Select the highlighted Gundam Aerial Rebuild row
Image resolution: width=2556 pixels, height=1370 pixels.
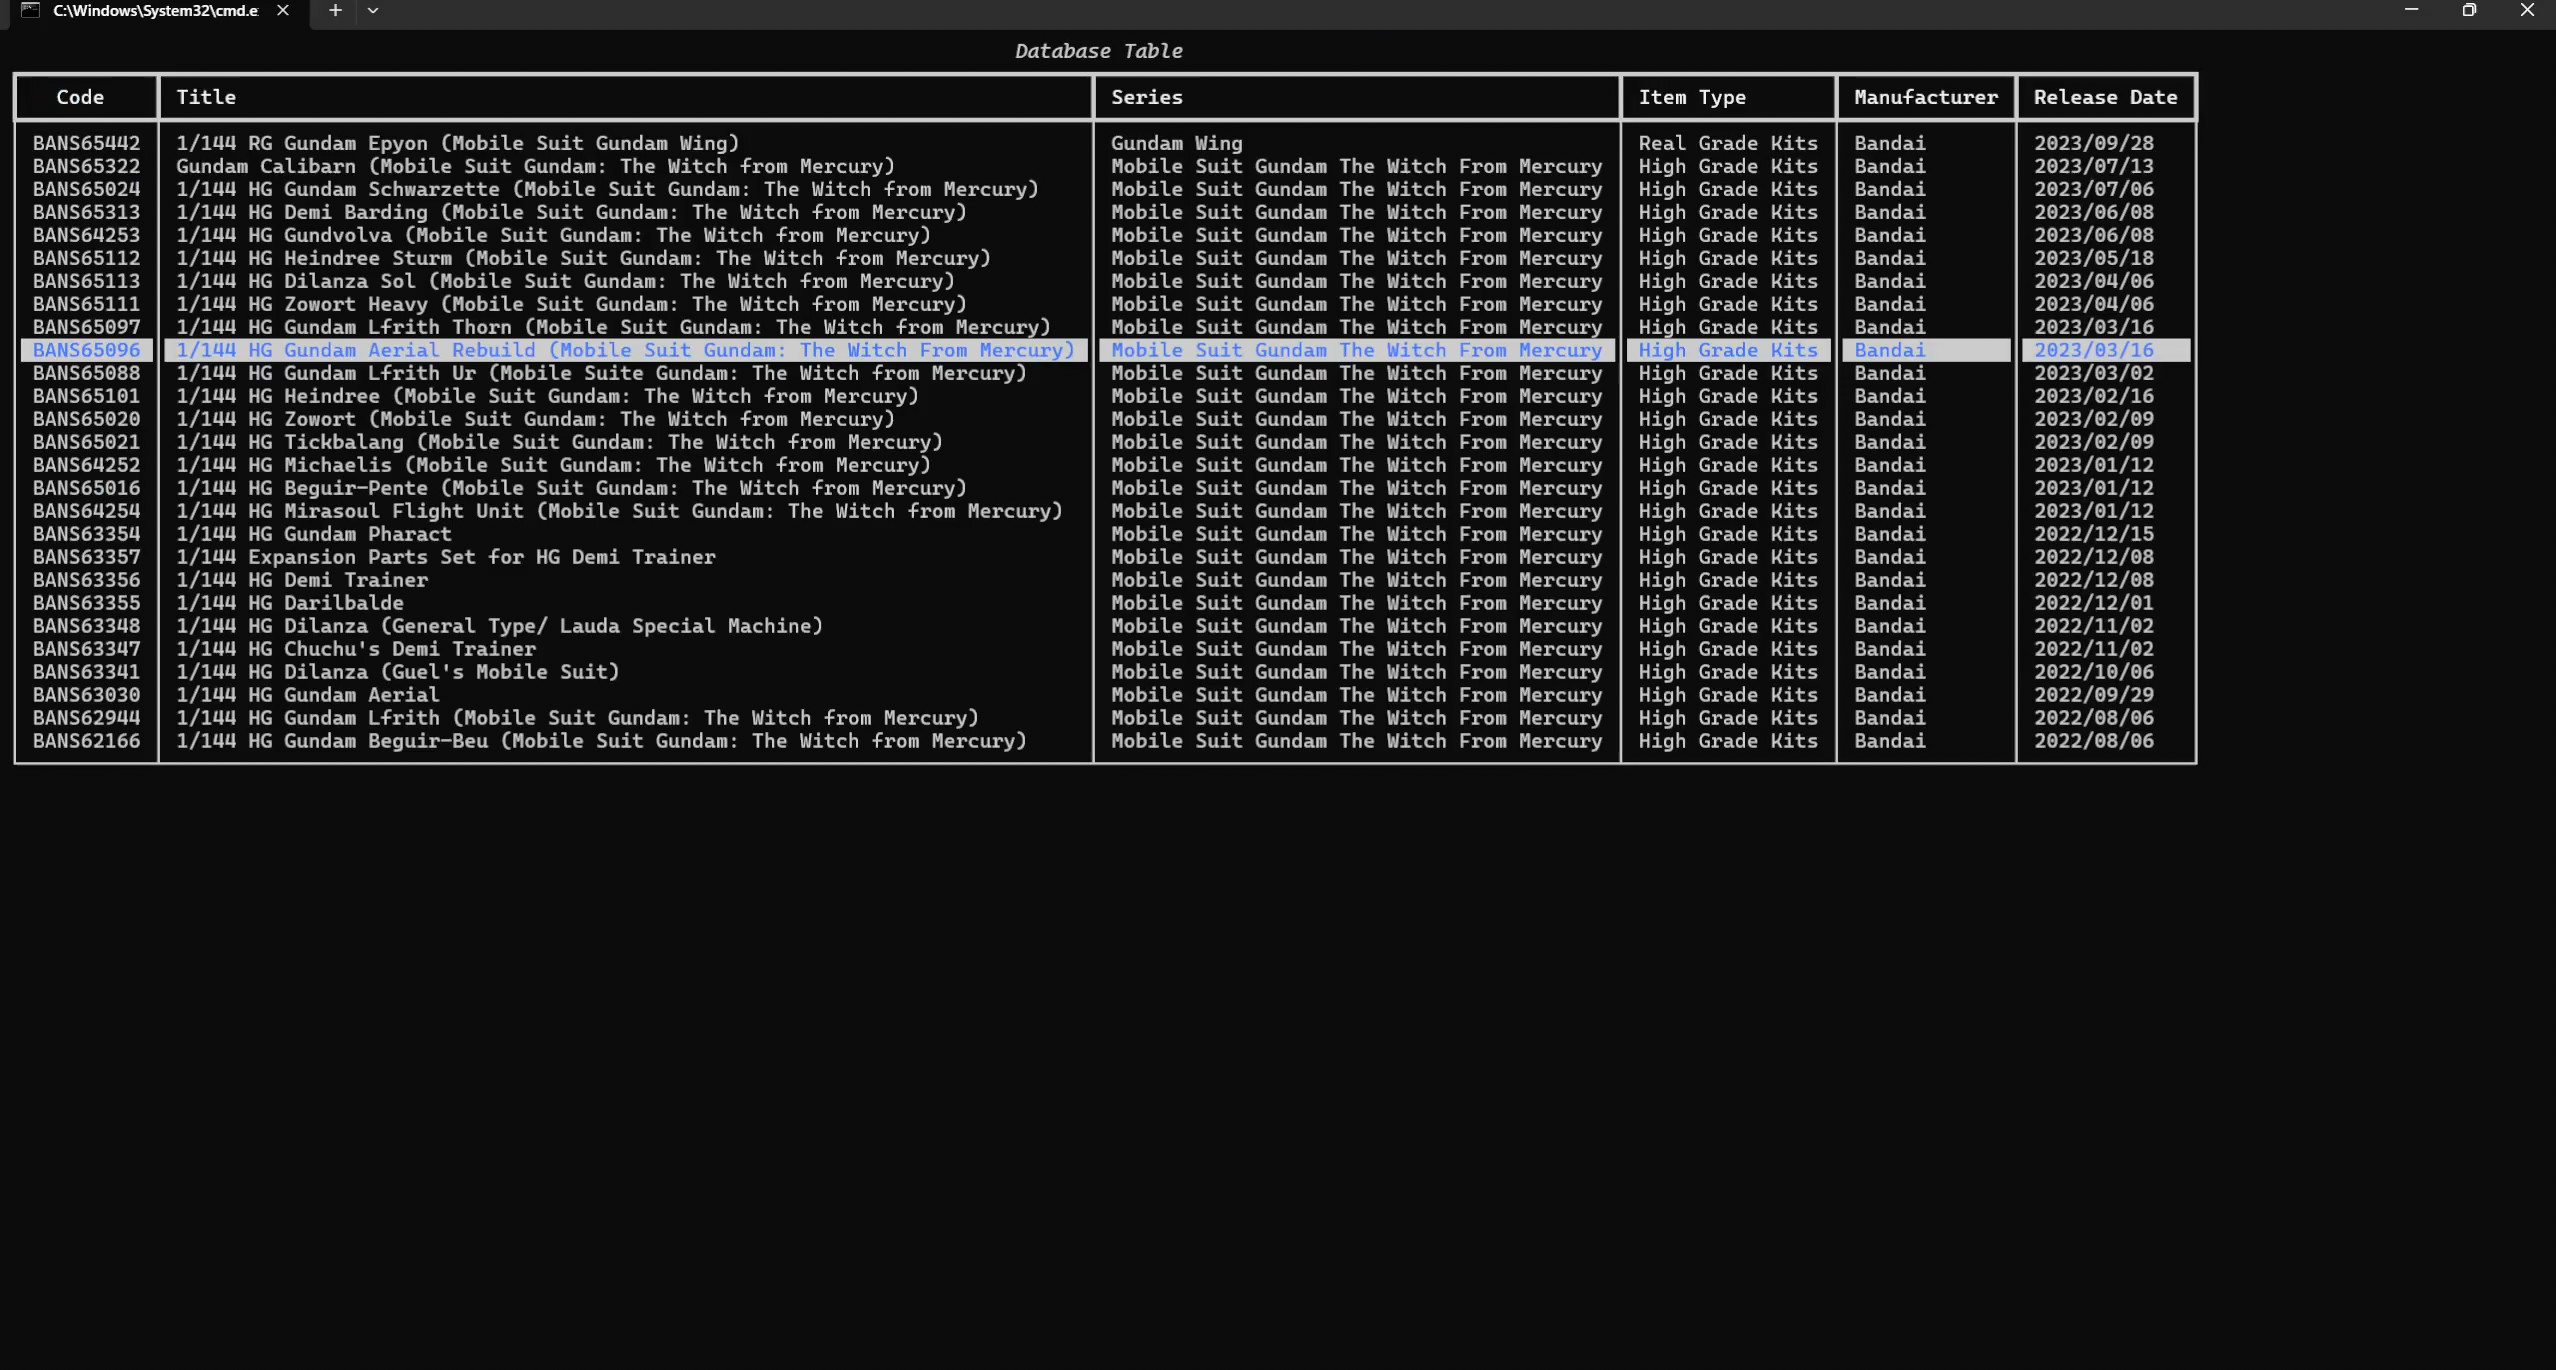point(625,350)
